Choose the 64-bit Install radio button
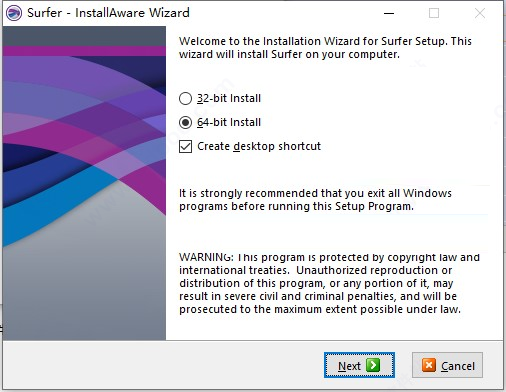Screen dimensions: 506x392 pyautogui.click(x=185, y=123)
